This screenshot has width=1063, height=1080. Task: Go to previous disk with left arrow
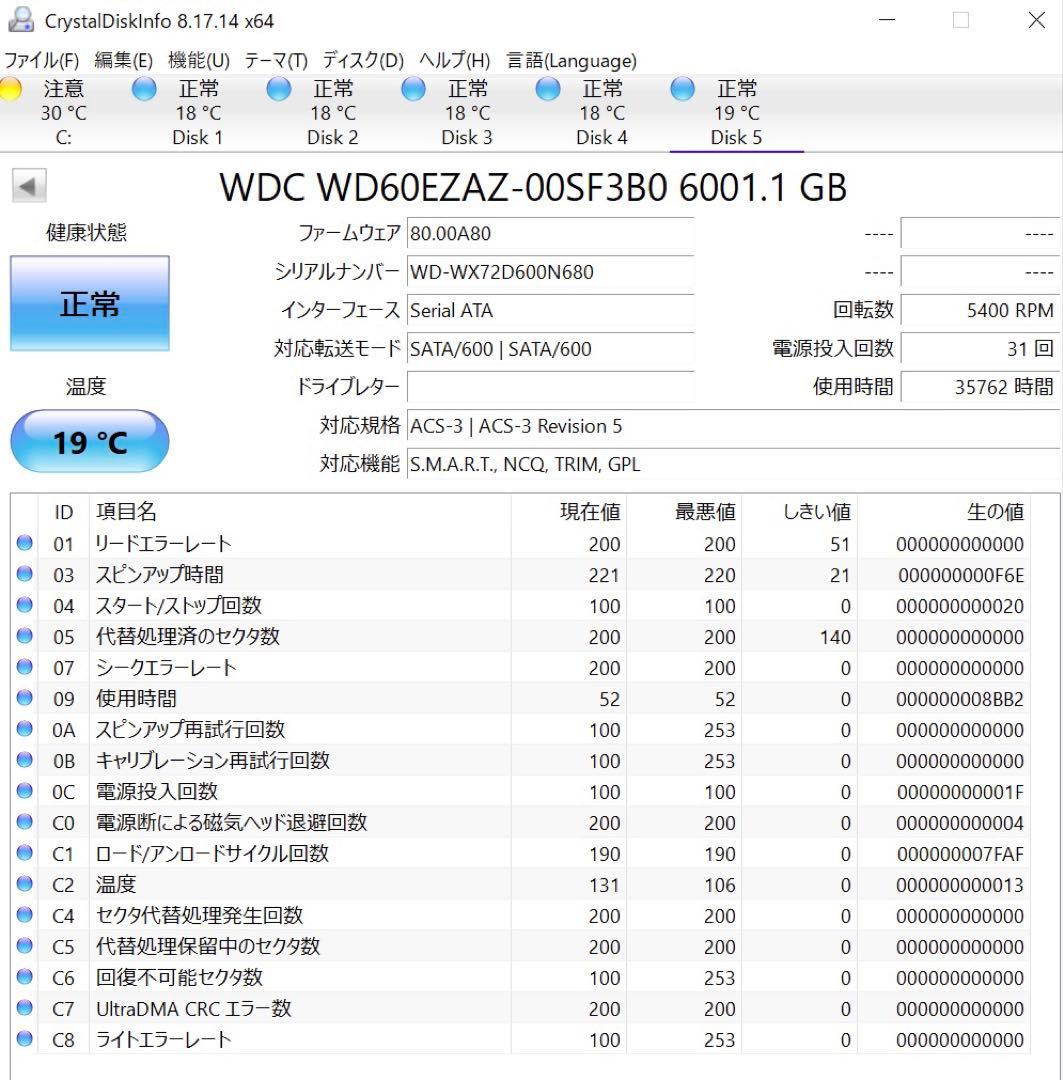29,186
